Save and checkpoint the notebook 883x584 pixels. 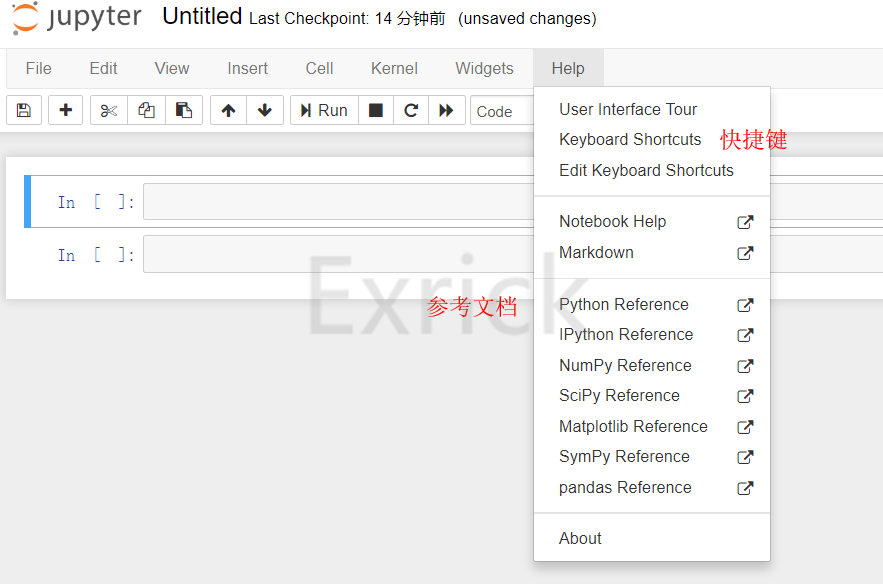(x=24, y=110)
